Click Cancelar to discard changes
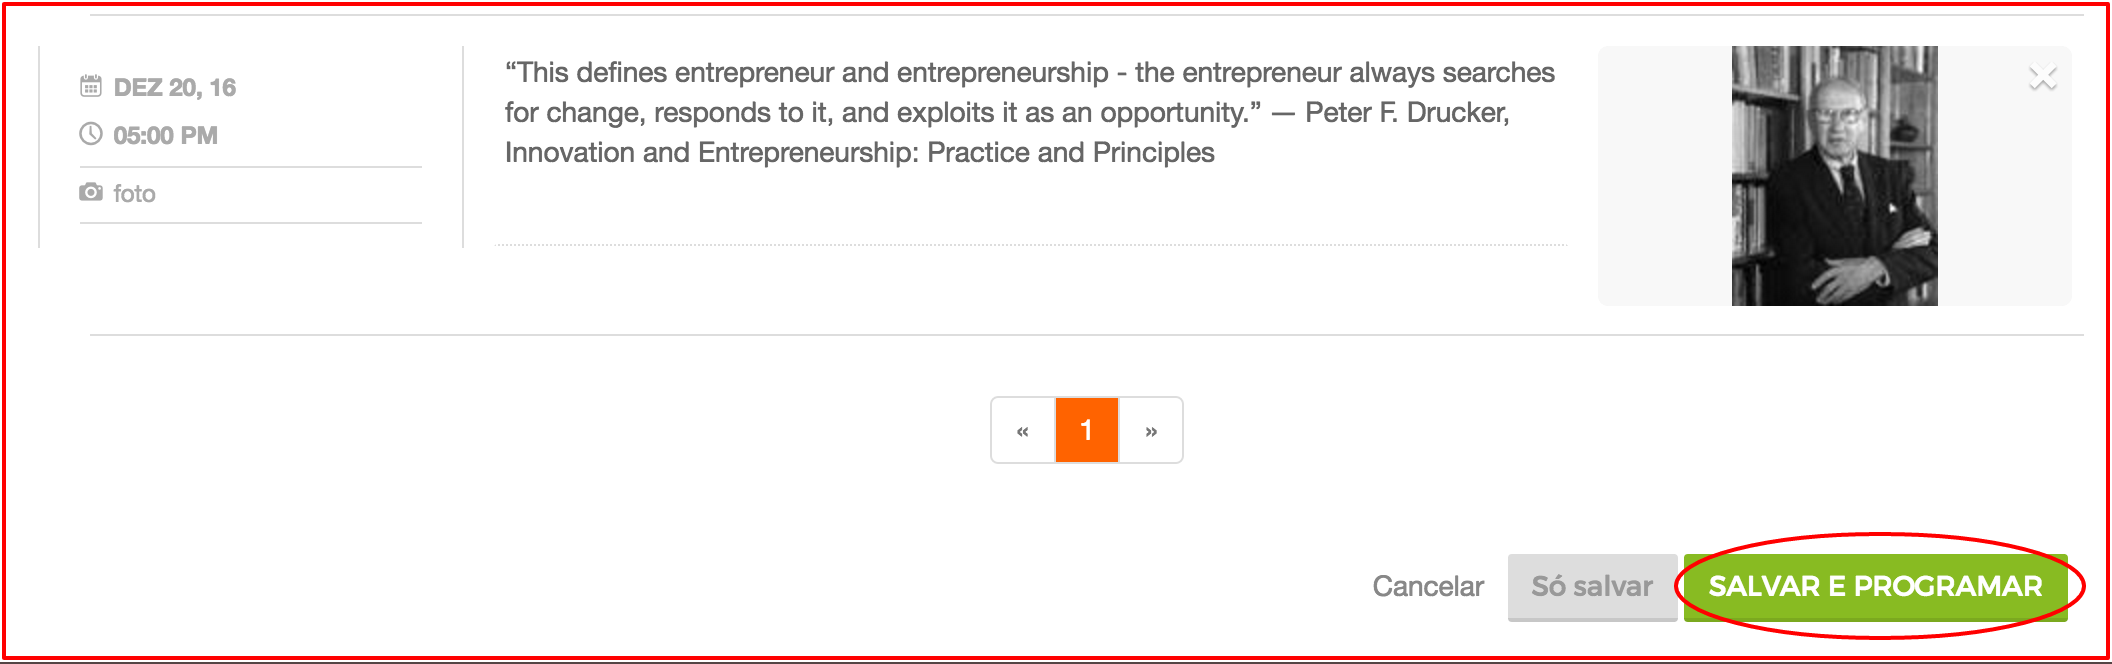The height and width of the screenshot is (664, 2112). (1427, 586)
